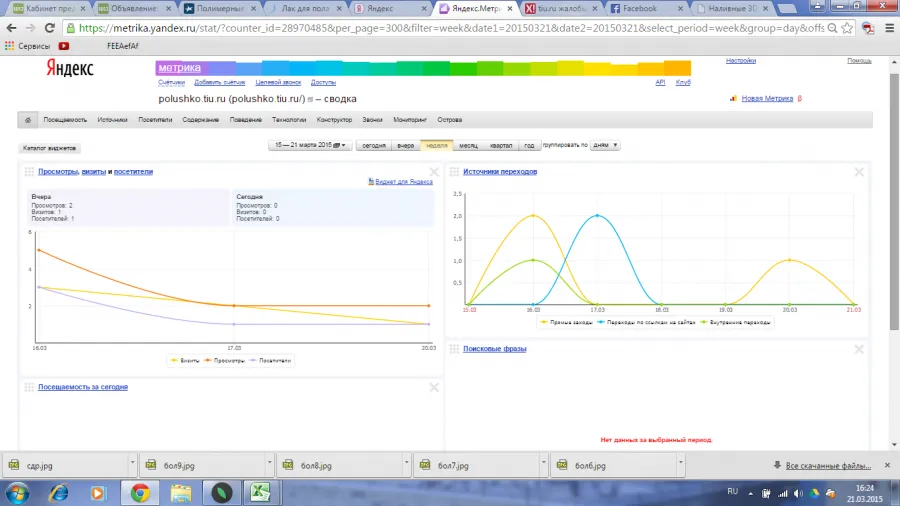Image resolution: width=900 pixels, height=506 pixels.
Task: Open the date range 15–21 марта dropdown
Action: [310, 145]
